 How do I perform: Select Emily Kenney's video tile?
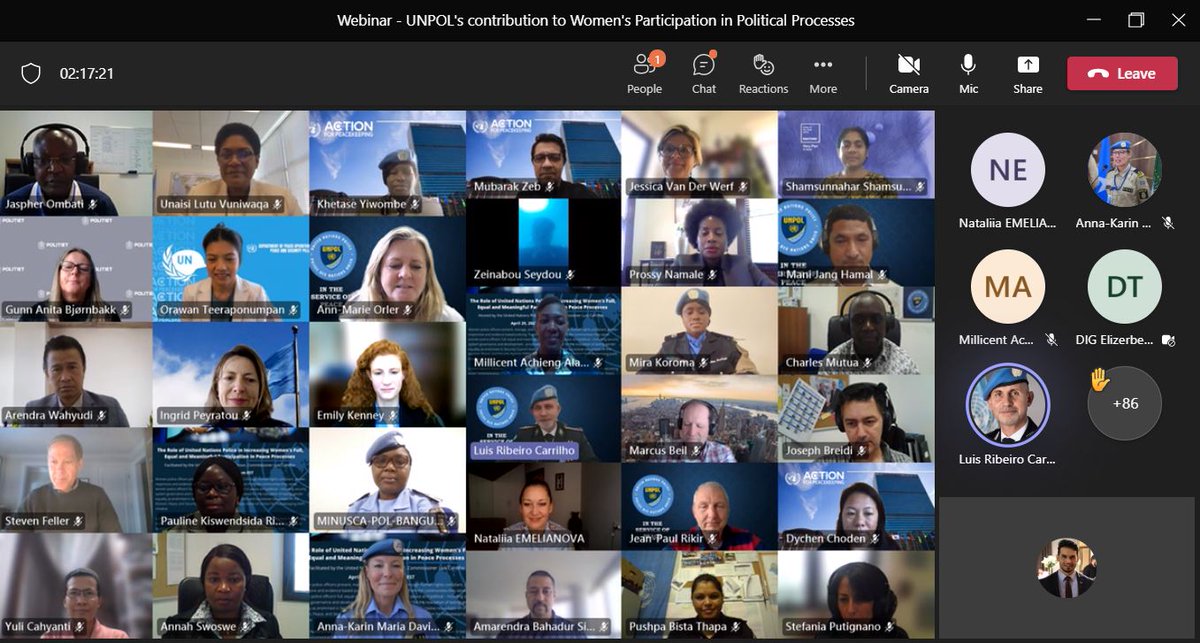tap(388, 375)
